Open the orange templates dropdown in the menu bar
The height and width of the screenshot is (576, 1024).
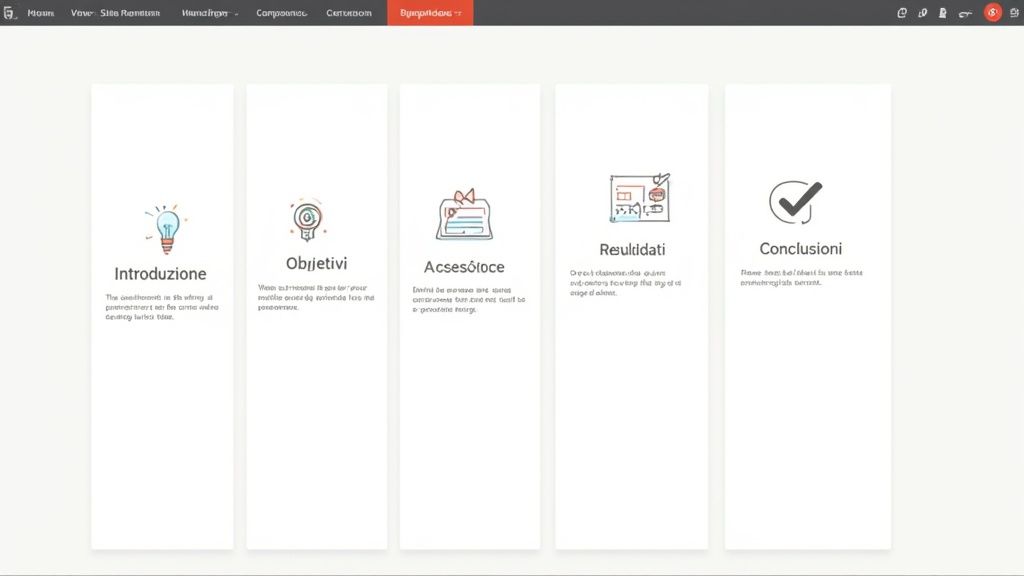click(428, 13)
